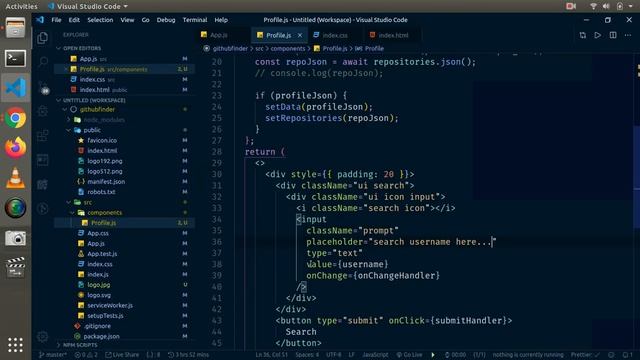Open package.json in the explorer
The image size is (640, 360).
pos(124,336)
